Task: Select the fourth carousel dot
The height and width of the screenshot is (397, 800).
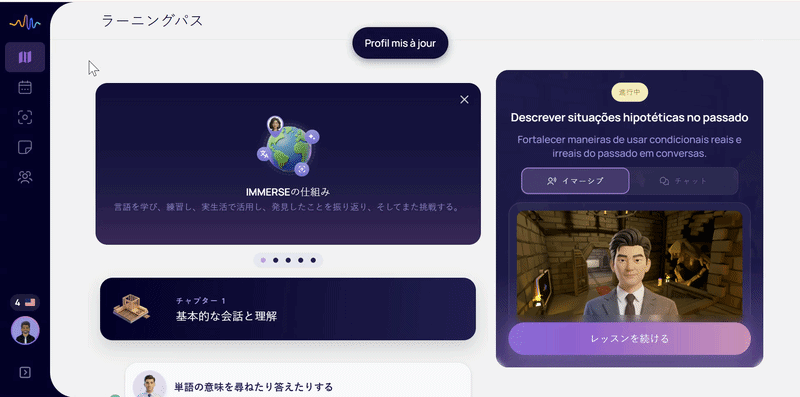Action: point(301,260)
